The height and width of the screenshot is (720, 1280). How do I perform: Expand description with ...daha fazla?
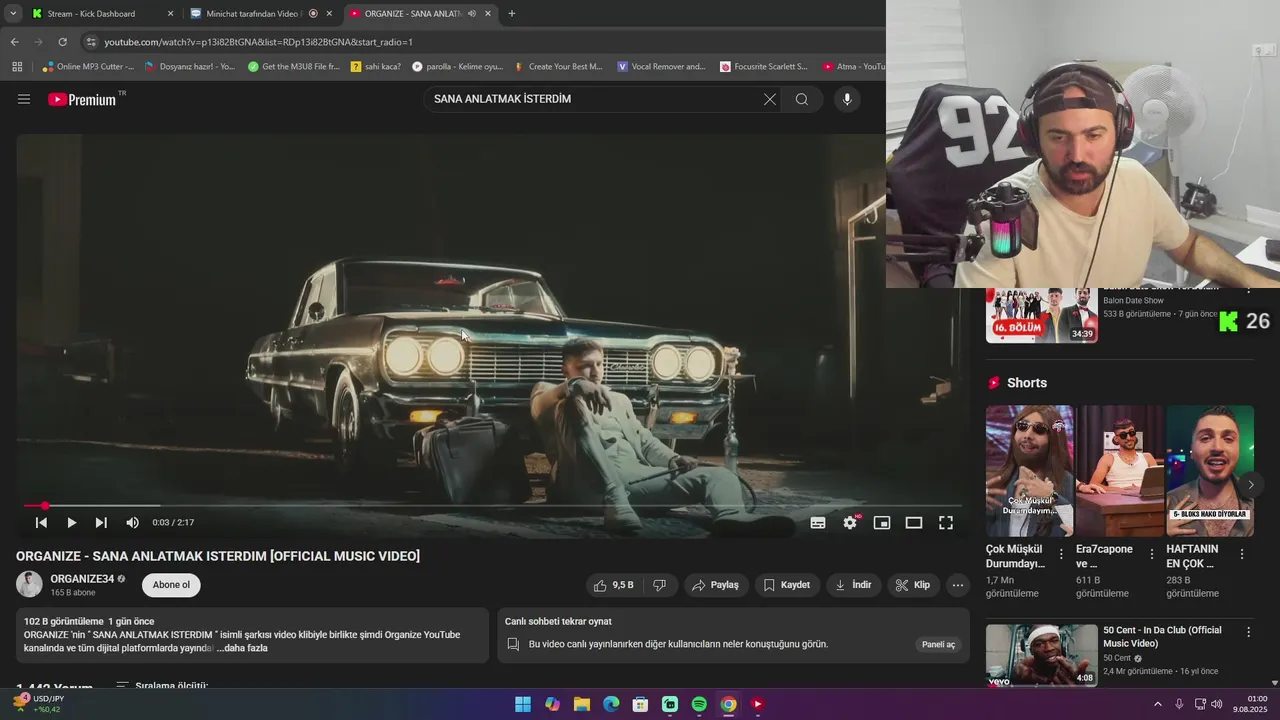click(x=242, y=648)
